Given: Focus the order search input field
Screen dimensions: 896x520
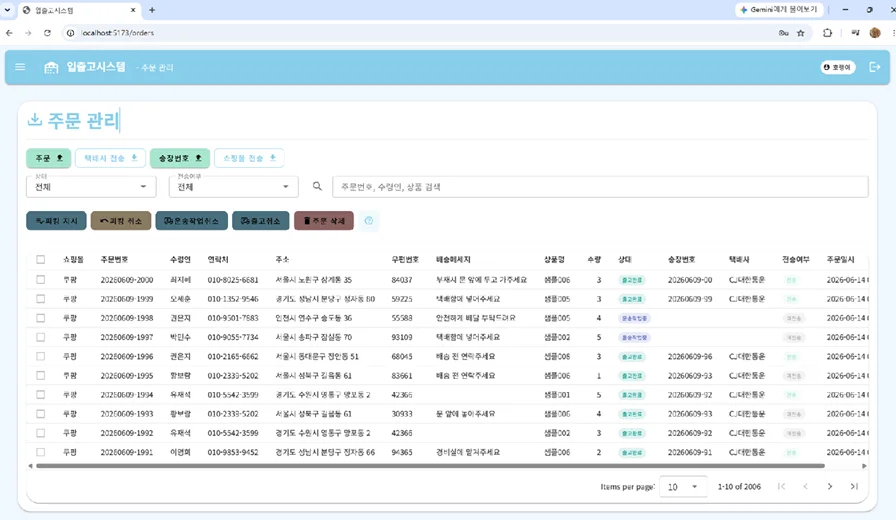Looking at the screenshot, I should [601, 187].
